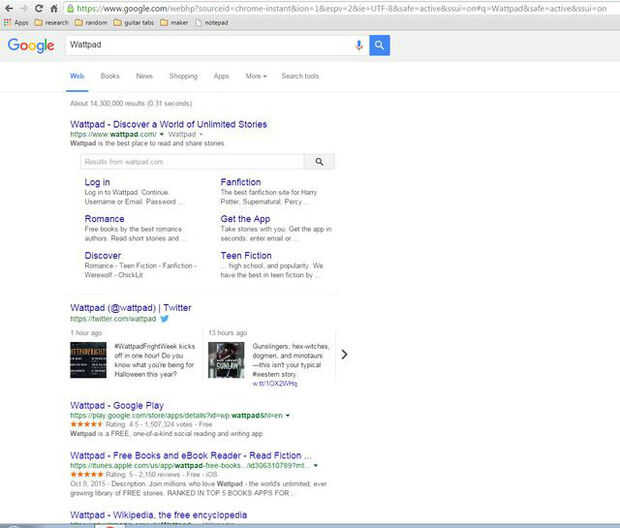The image size is (620, 528).
Task: Switch to the Shopping tab
Action: [183, 76]
